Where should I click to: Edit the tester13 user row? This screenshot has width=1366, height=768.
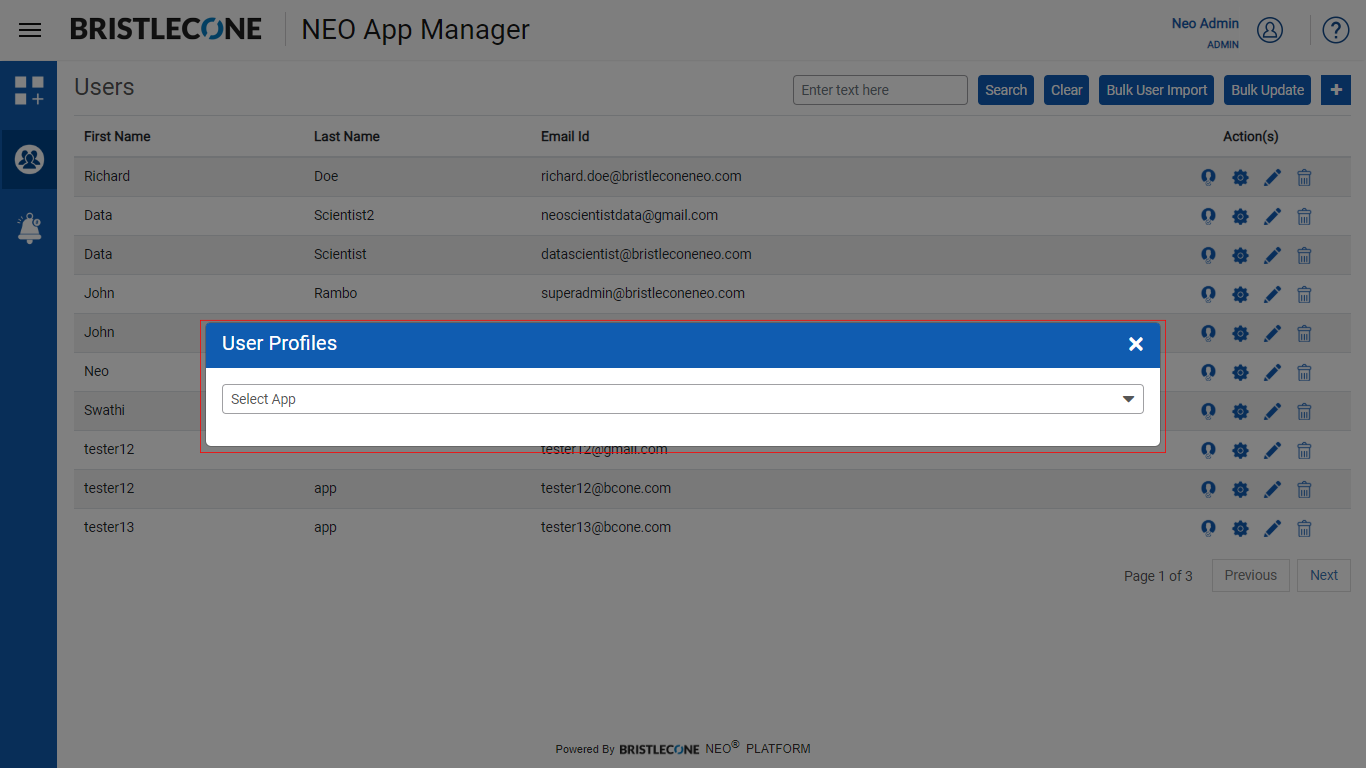[x=1272, y=528]
